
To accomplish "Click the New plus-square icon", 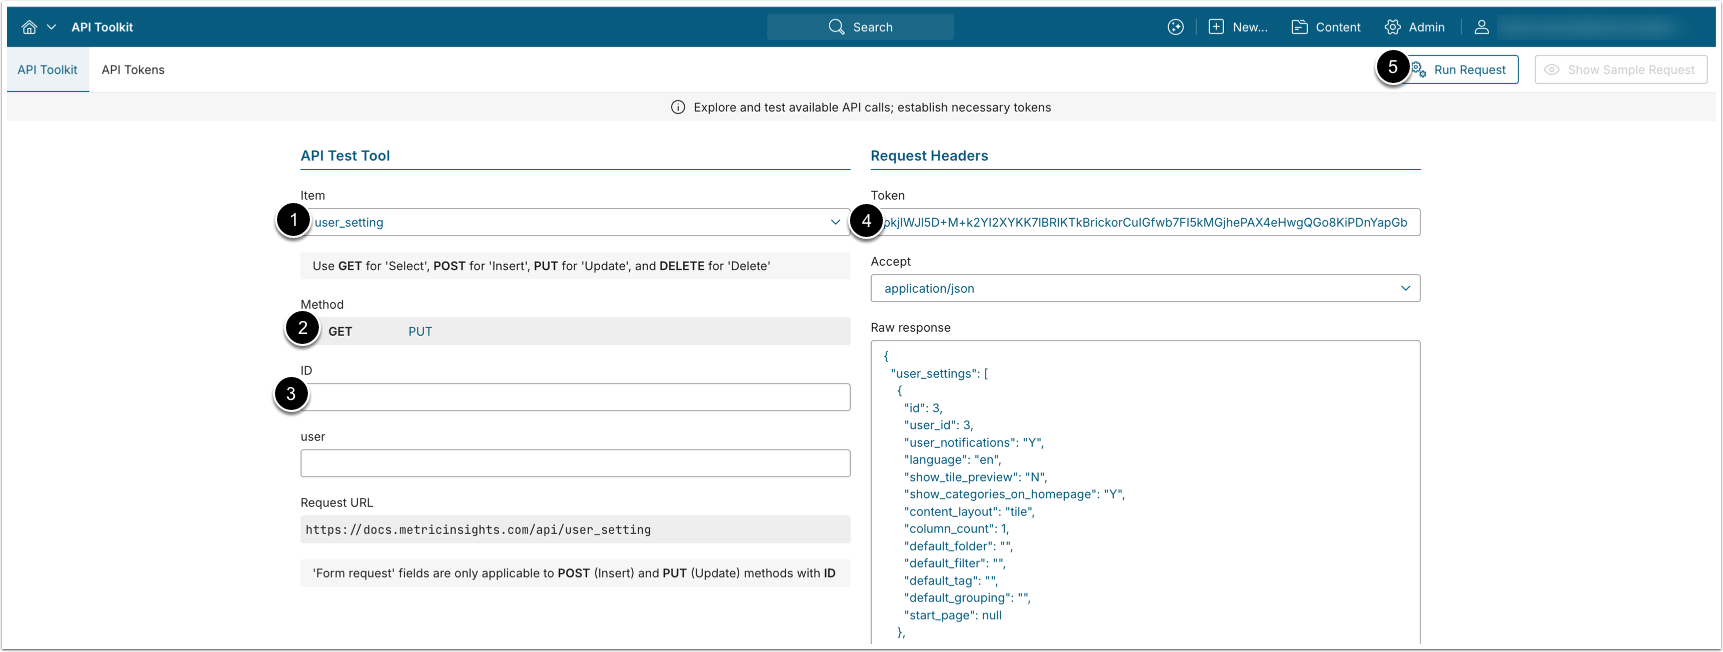I will [1216, 27].
